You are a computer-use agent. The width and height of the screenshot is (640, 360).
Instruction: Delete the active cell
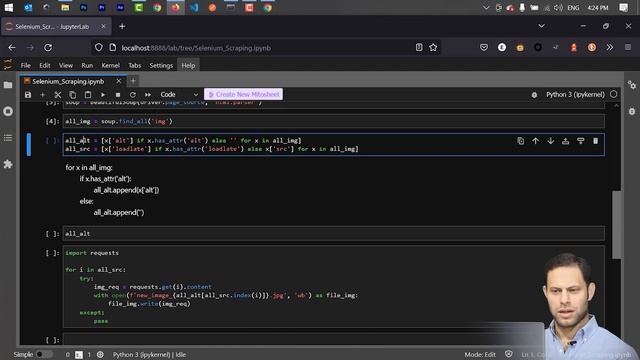596,141
